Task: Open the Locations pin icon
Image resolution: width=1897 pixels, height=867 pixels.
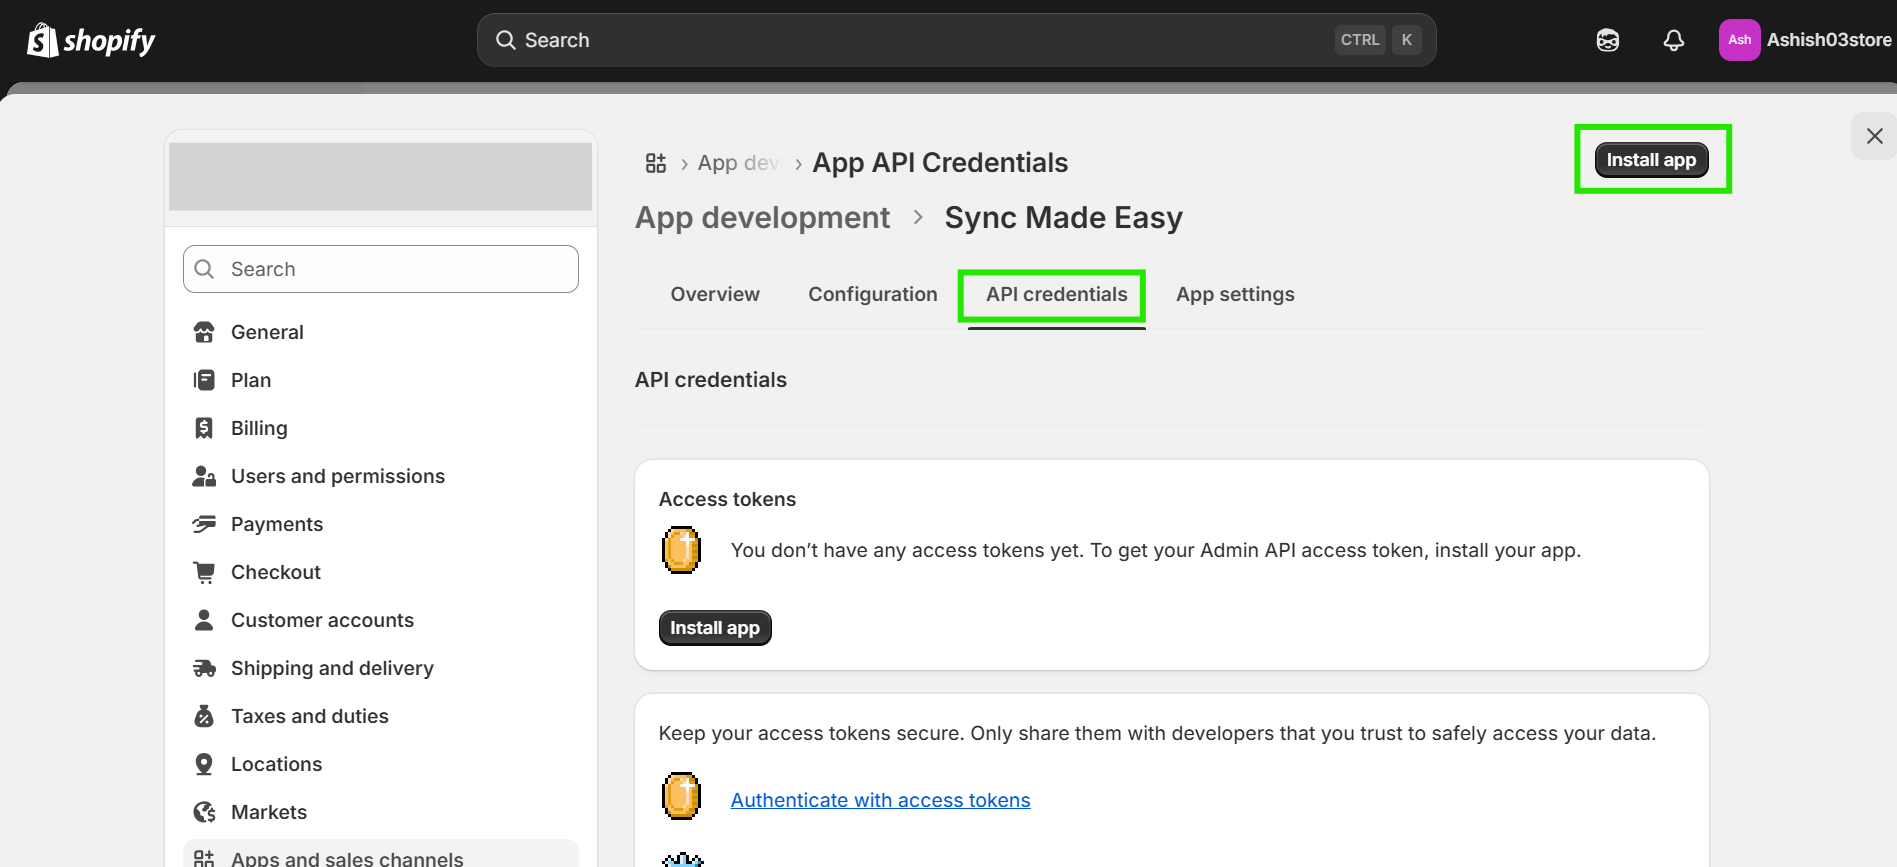Action: [204, 764]
